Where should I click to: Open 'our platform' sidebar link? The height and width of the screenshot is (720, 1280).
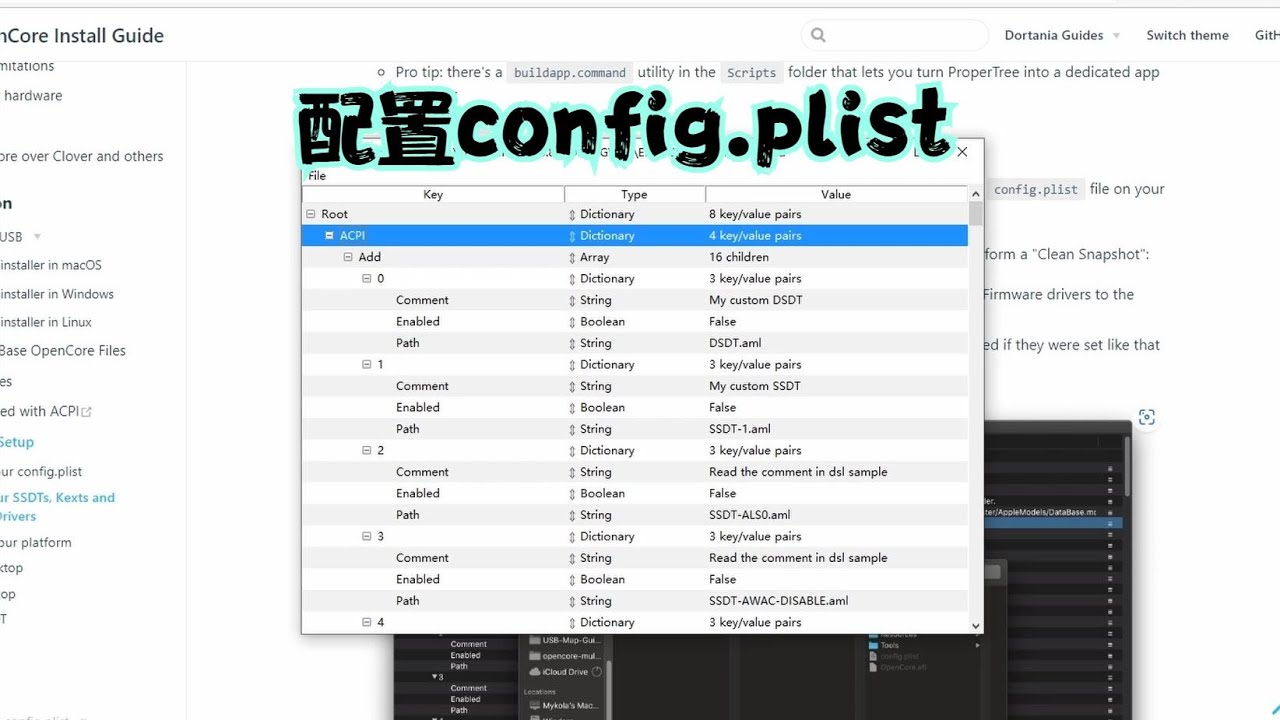pyautogui.click(x=36, y=543)
